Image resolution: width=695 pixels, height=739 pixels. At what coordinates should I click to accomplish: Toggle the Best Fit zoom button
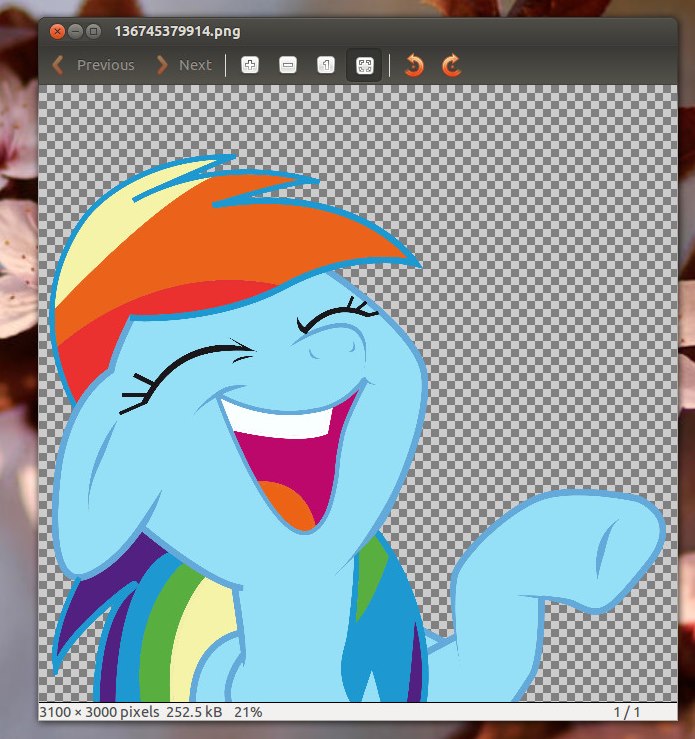pos(364,65)
